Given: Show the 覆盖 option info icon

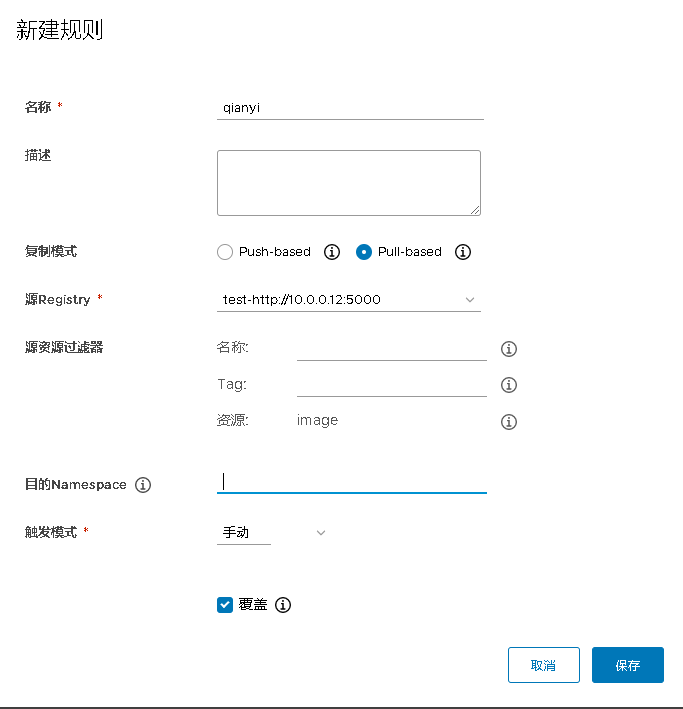Looking at the screenshot, I should click(283, 605).
